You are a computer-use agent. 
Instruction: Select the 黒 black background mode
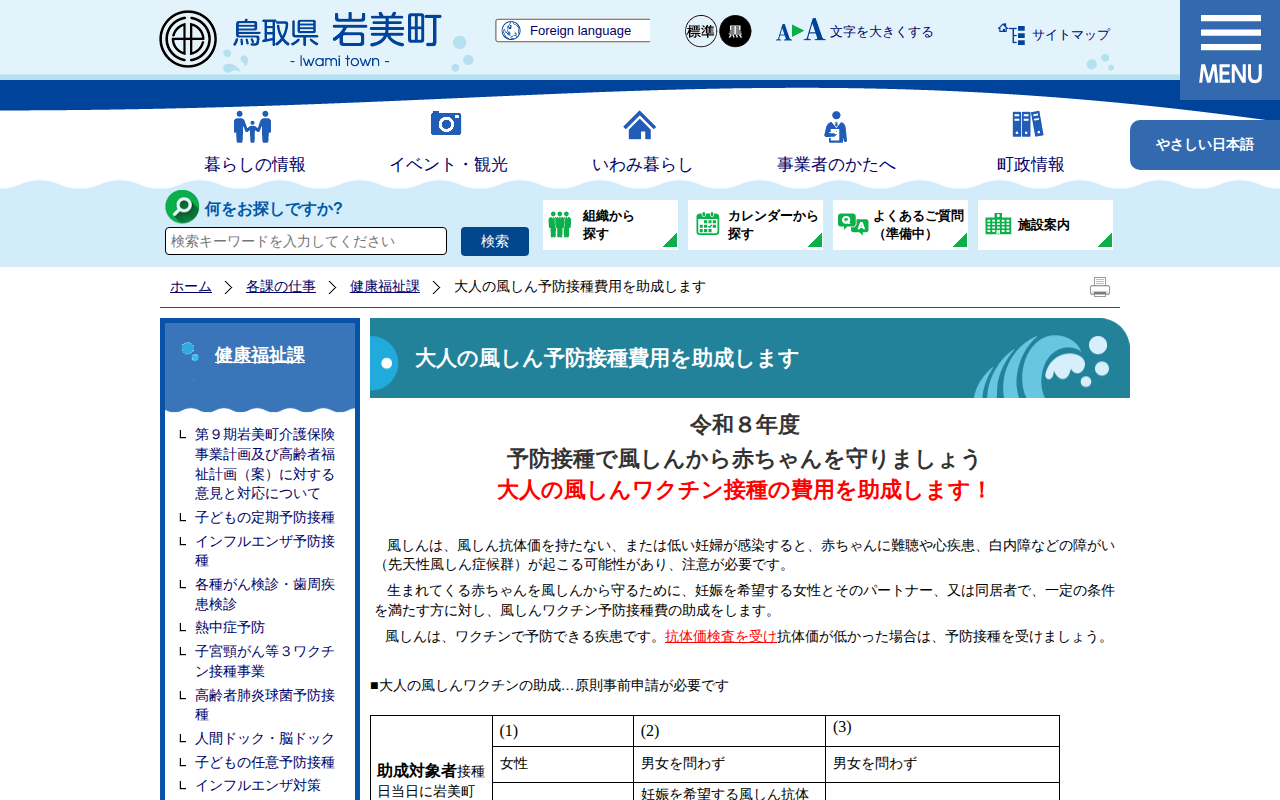coord(735,31)
